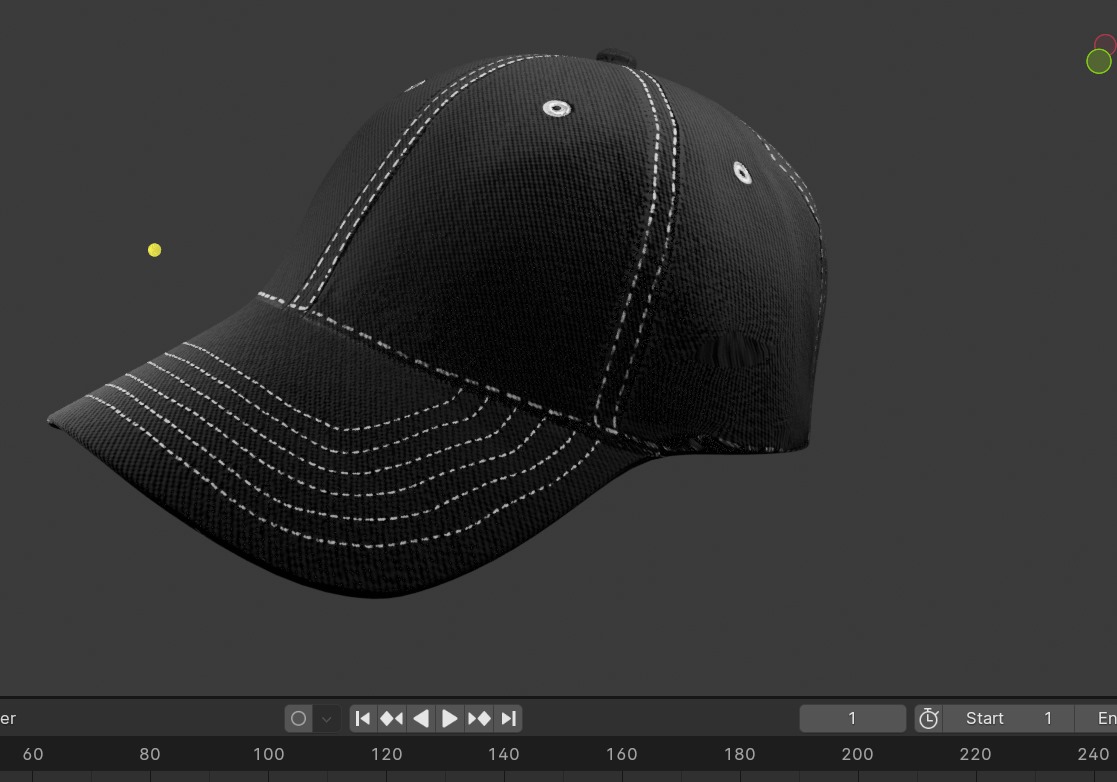Click frame 160 on the timeline ruler
The image size is (1117, 782).
[x=621, y=755]
